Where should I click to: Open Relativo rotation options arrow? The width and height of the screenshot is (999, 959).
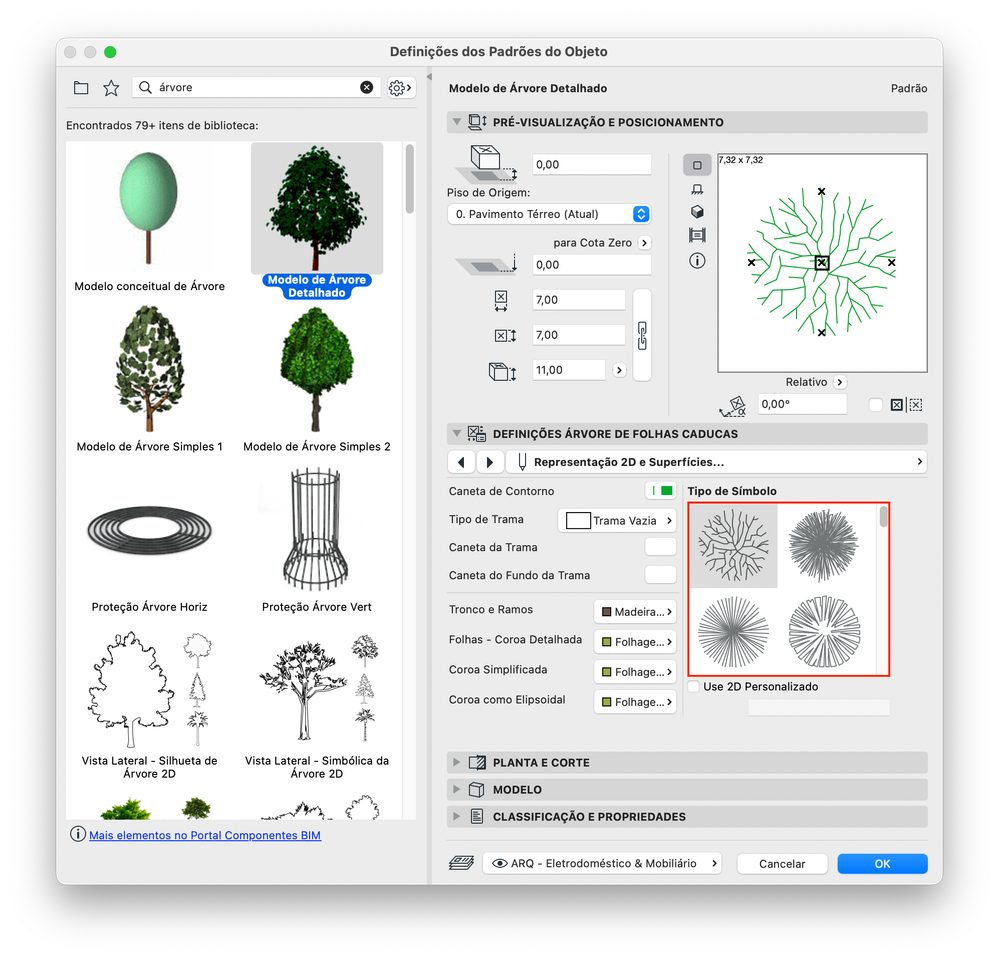840,382
